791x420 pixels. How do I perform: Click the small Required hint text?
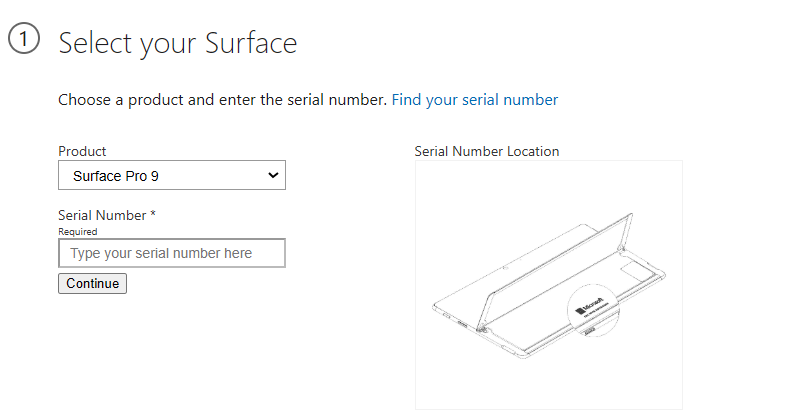tap(78, 232)
